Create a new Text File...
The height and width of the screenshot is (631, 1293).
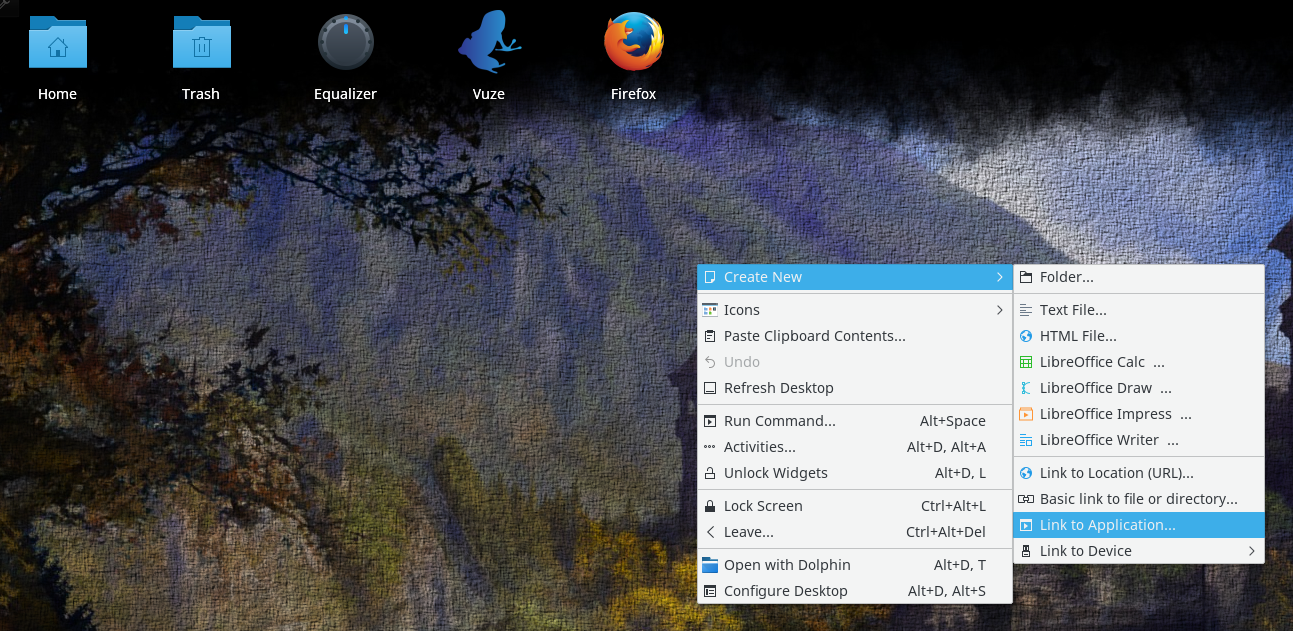click(1139, 310)
